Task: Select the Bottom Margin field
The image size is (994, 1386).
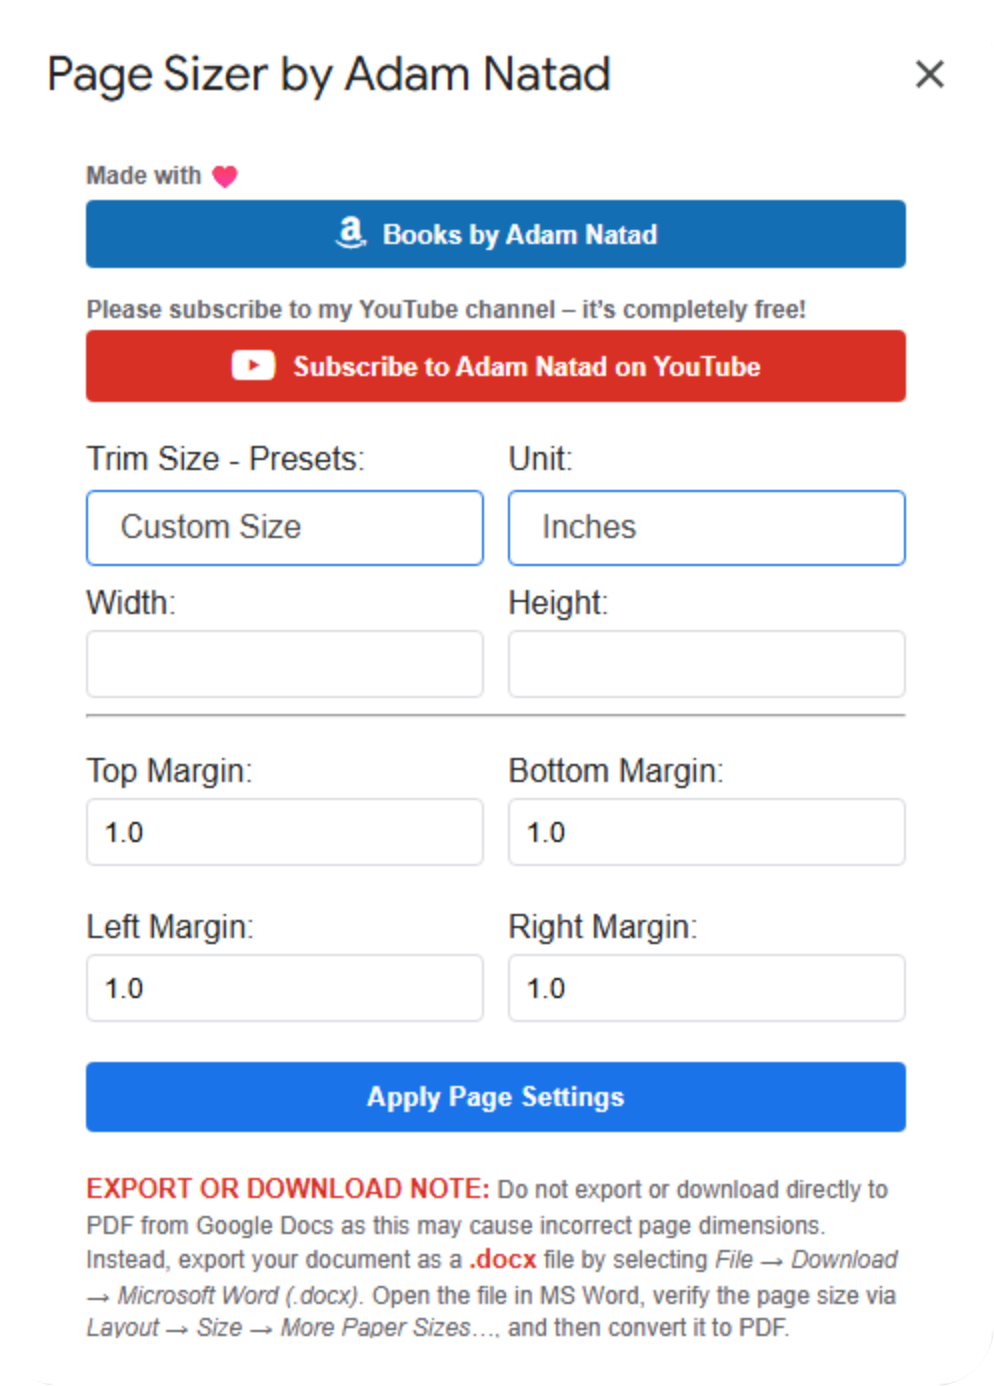Action: point(707,832)
